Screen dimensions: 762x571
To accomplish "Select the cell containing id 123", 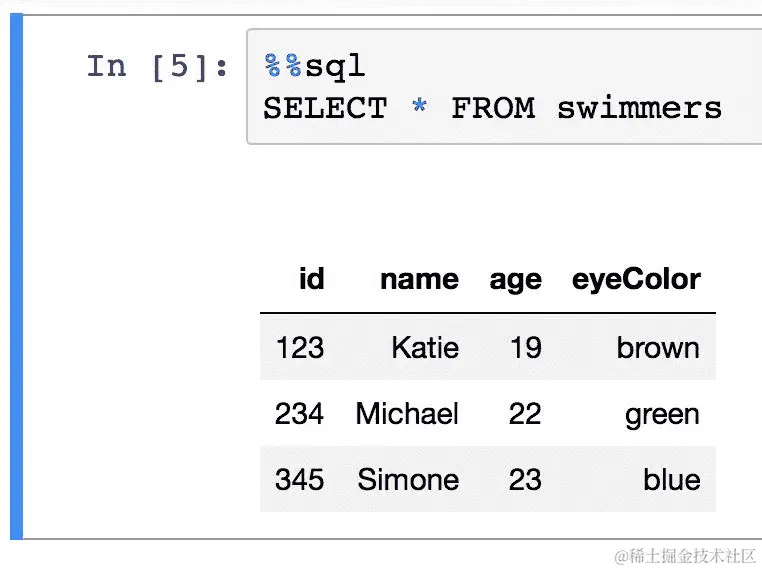I will coord(299,347).
